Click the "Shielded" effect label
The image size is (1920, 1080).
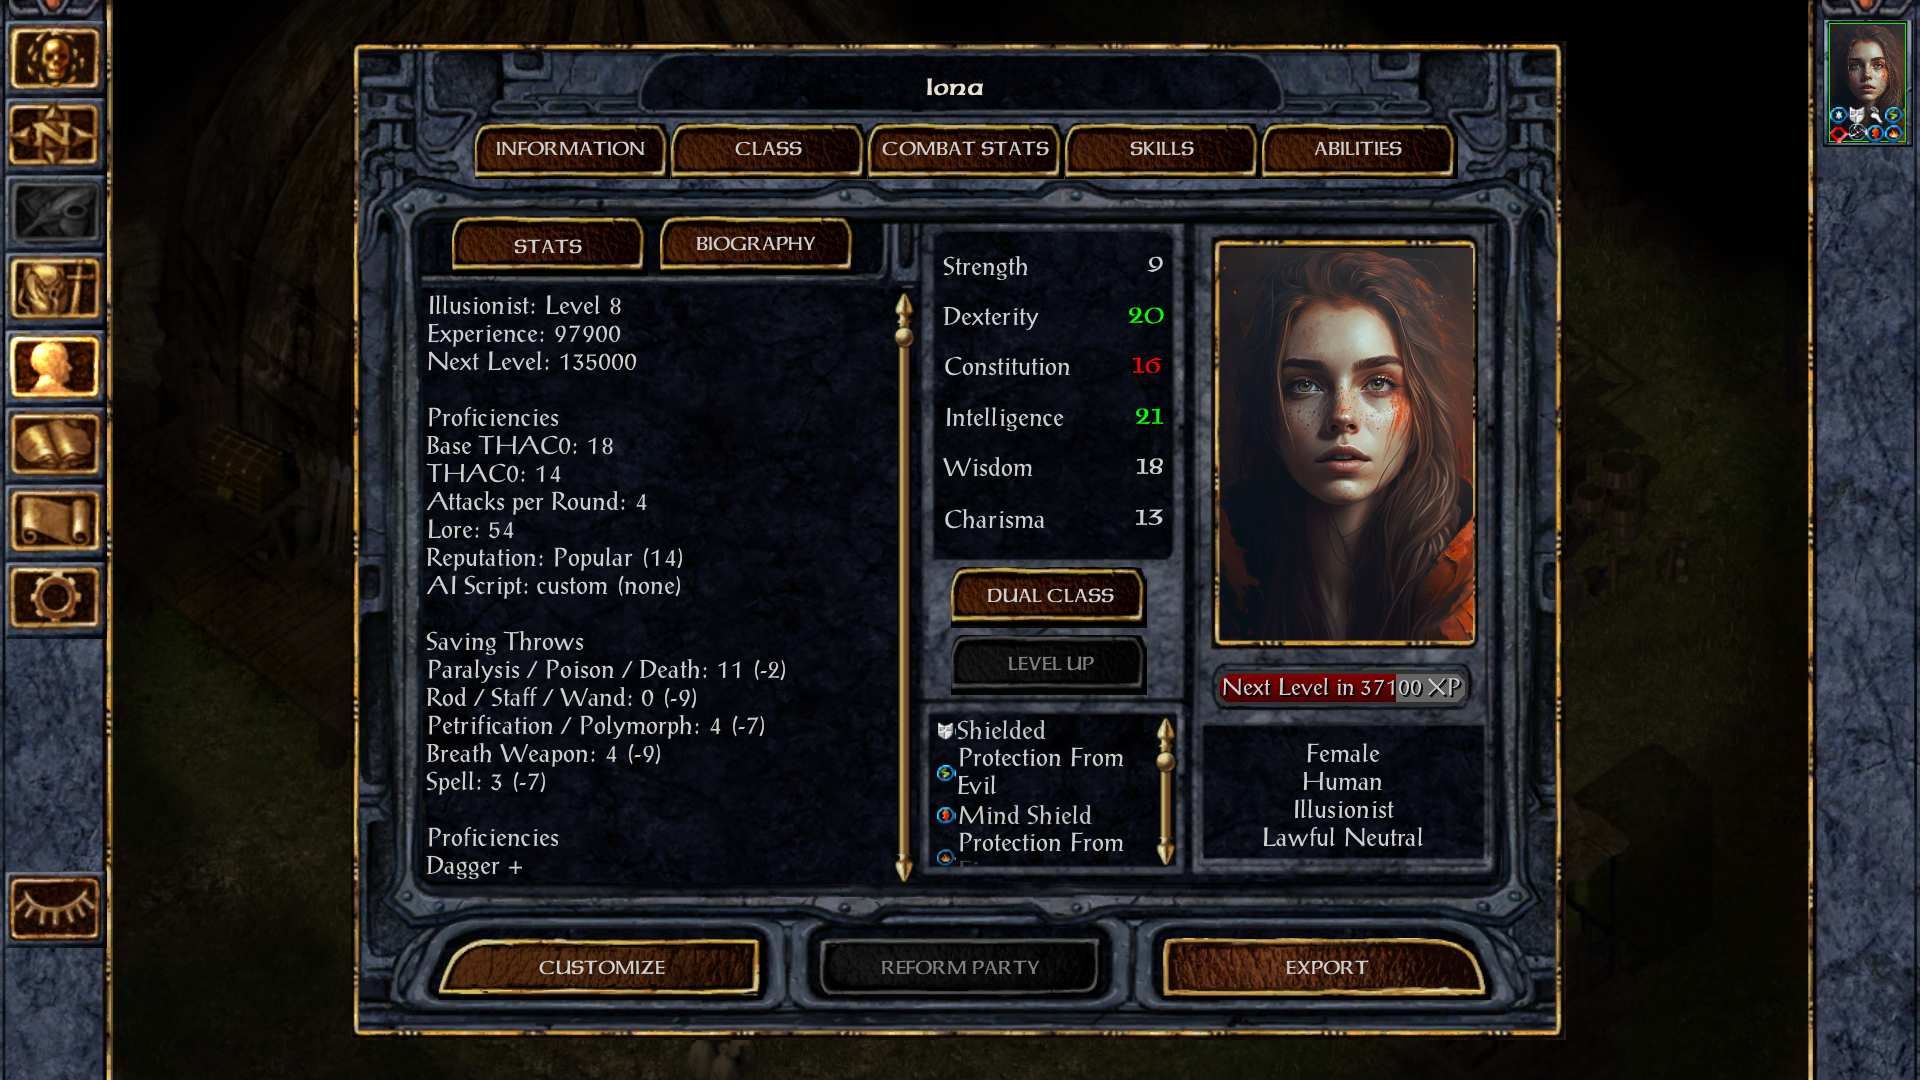tap(1001, 731)
